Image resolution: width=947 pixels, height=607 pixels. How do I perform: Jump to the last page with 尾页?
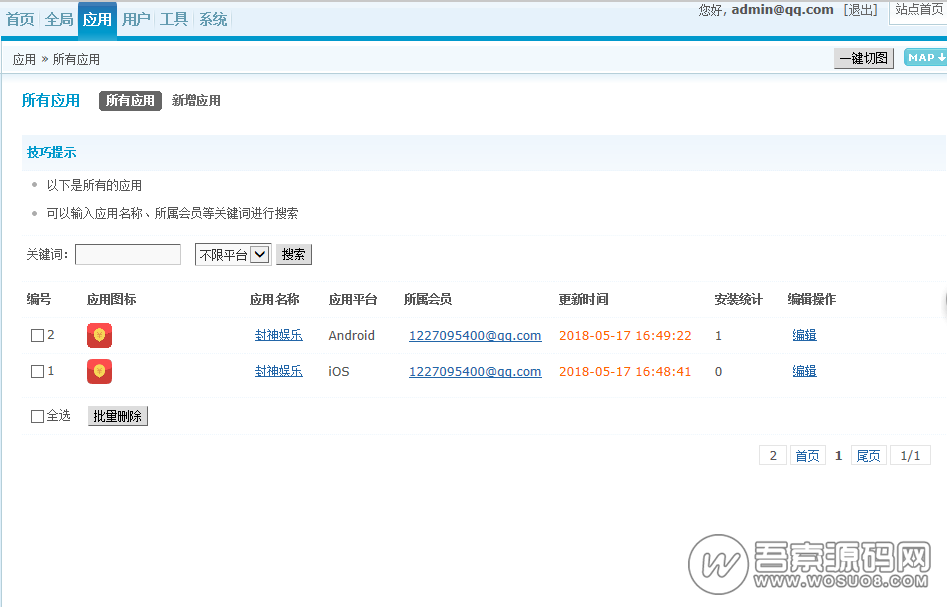(x=867, y=455)
